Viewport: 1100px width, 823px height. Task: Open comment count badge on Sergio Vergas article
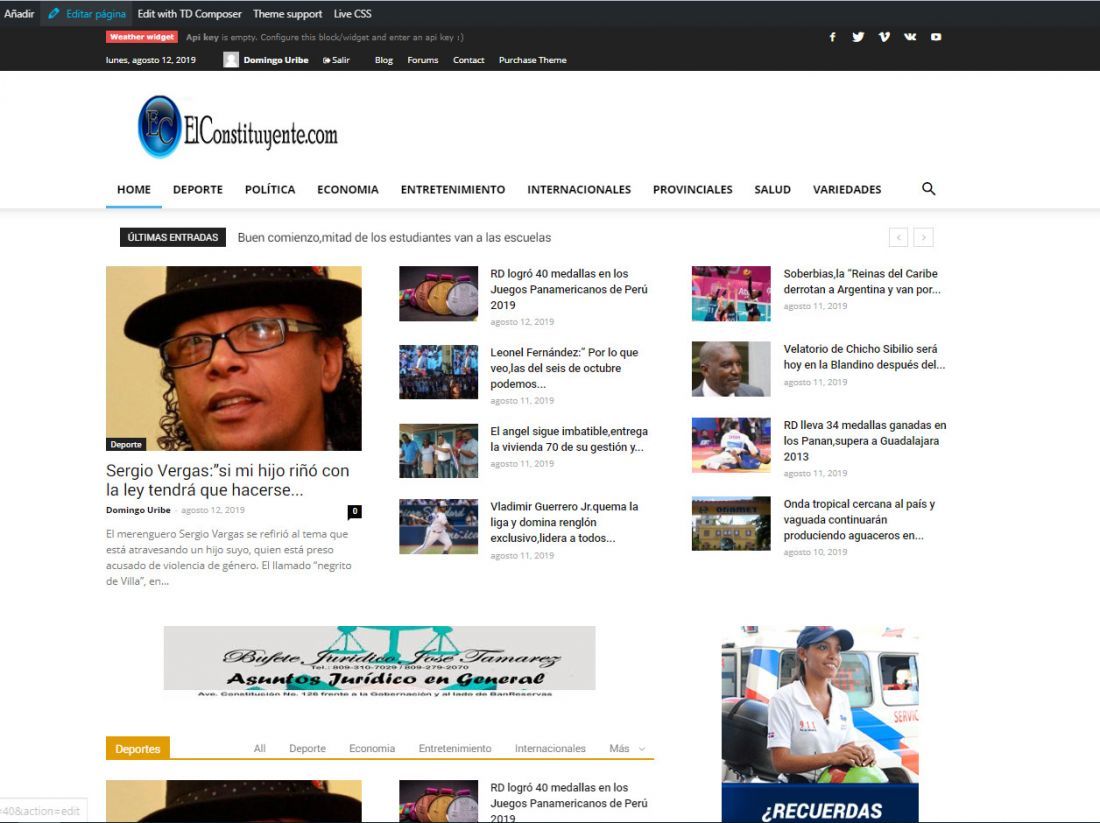[354, 511]
